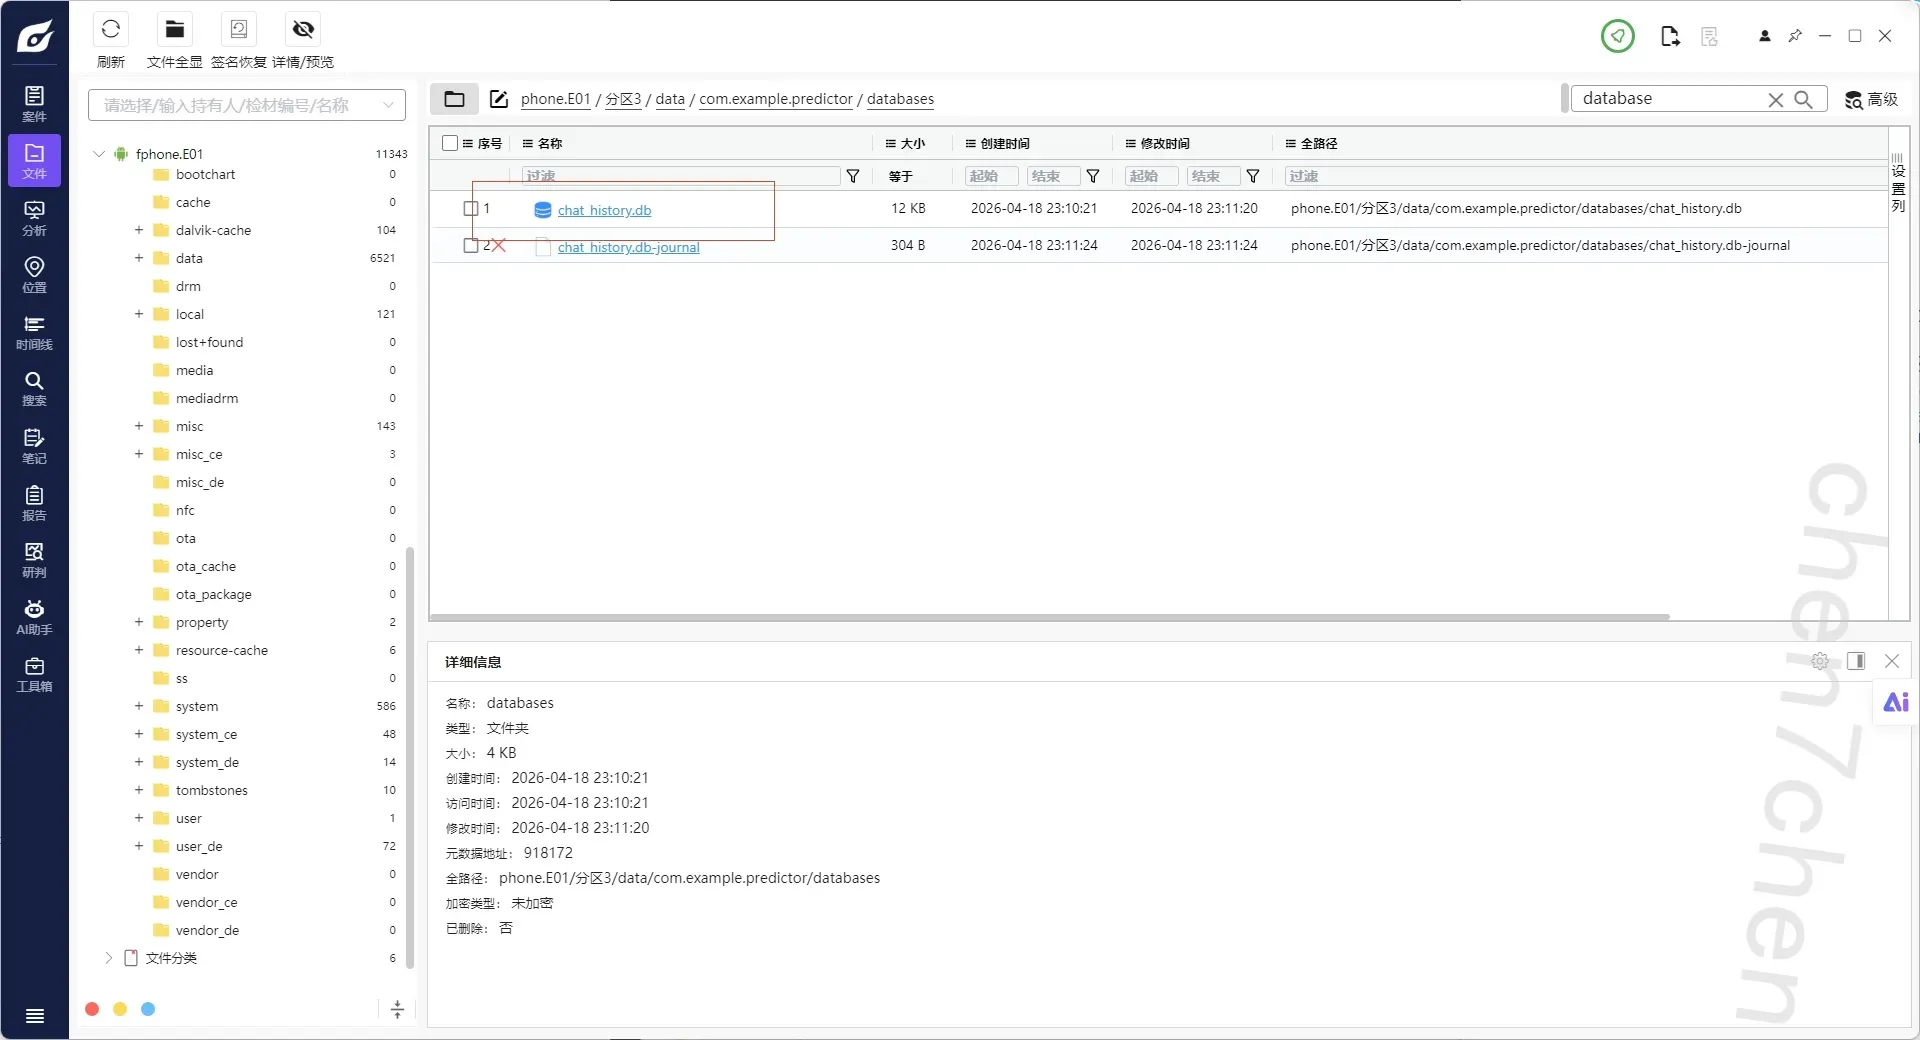Check the box for chat_history.db row

click(471, 208)
